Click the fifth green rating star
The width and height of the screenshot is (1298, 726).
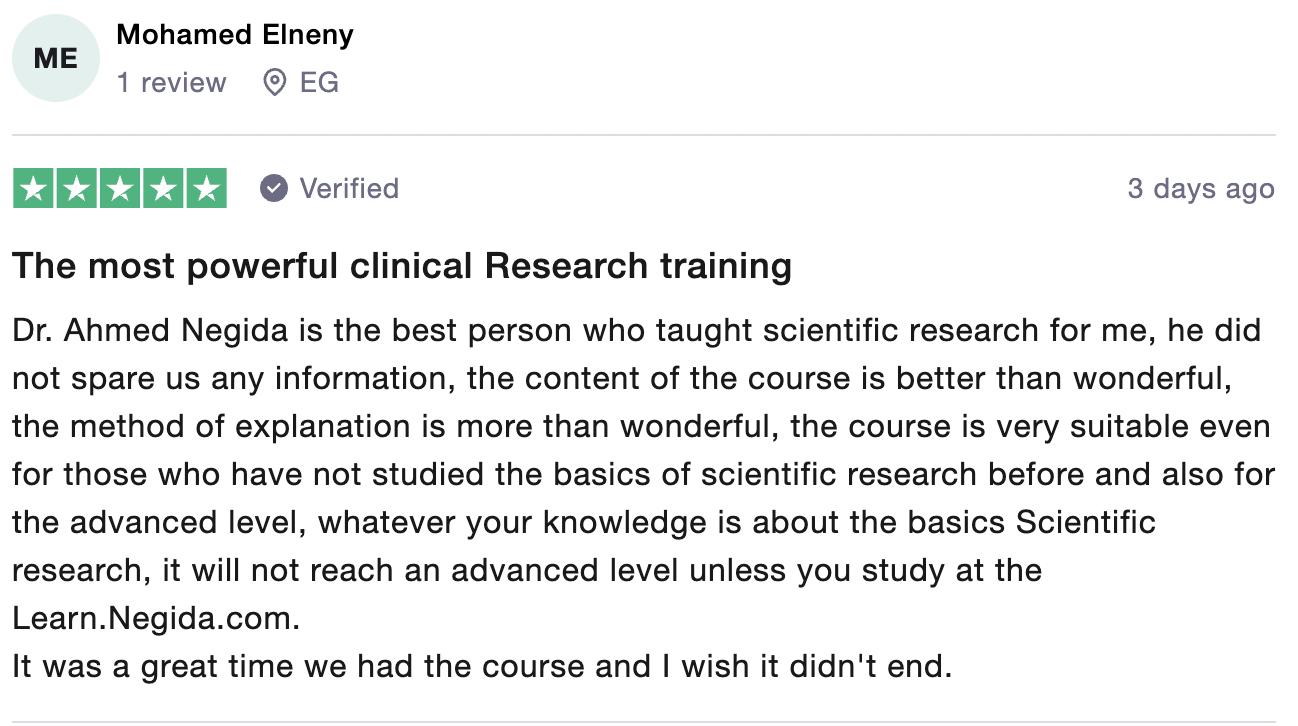coord(206,188)
